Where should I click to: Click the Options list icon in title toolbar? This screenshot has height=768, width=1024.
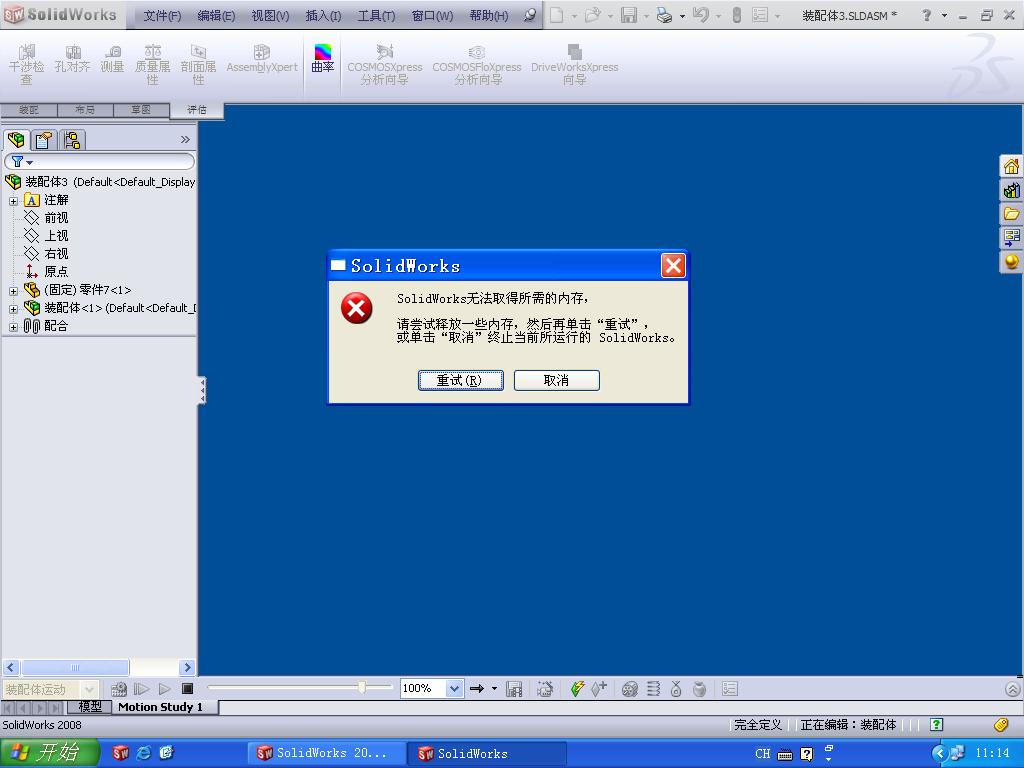(x=760, y=15)
